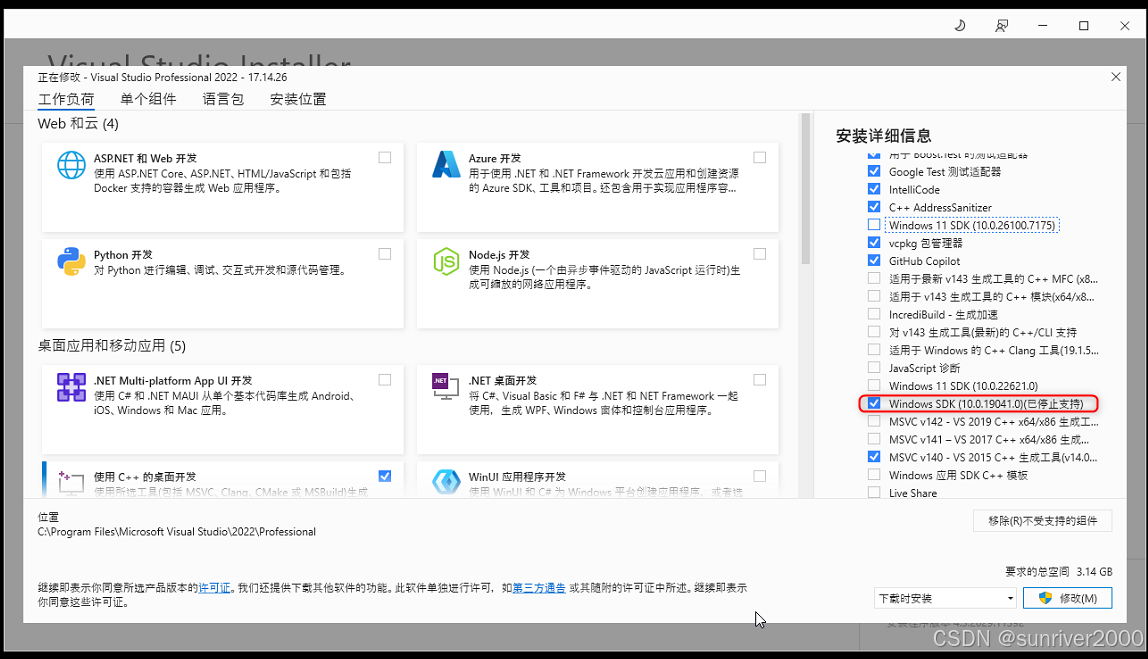Check MSVC v142 VS 2019 build tools
This screenshot has width=1148, height=659.
coord(874,421)
